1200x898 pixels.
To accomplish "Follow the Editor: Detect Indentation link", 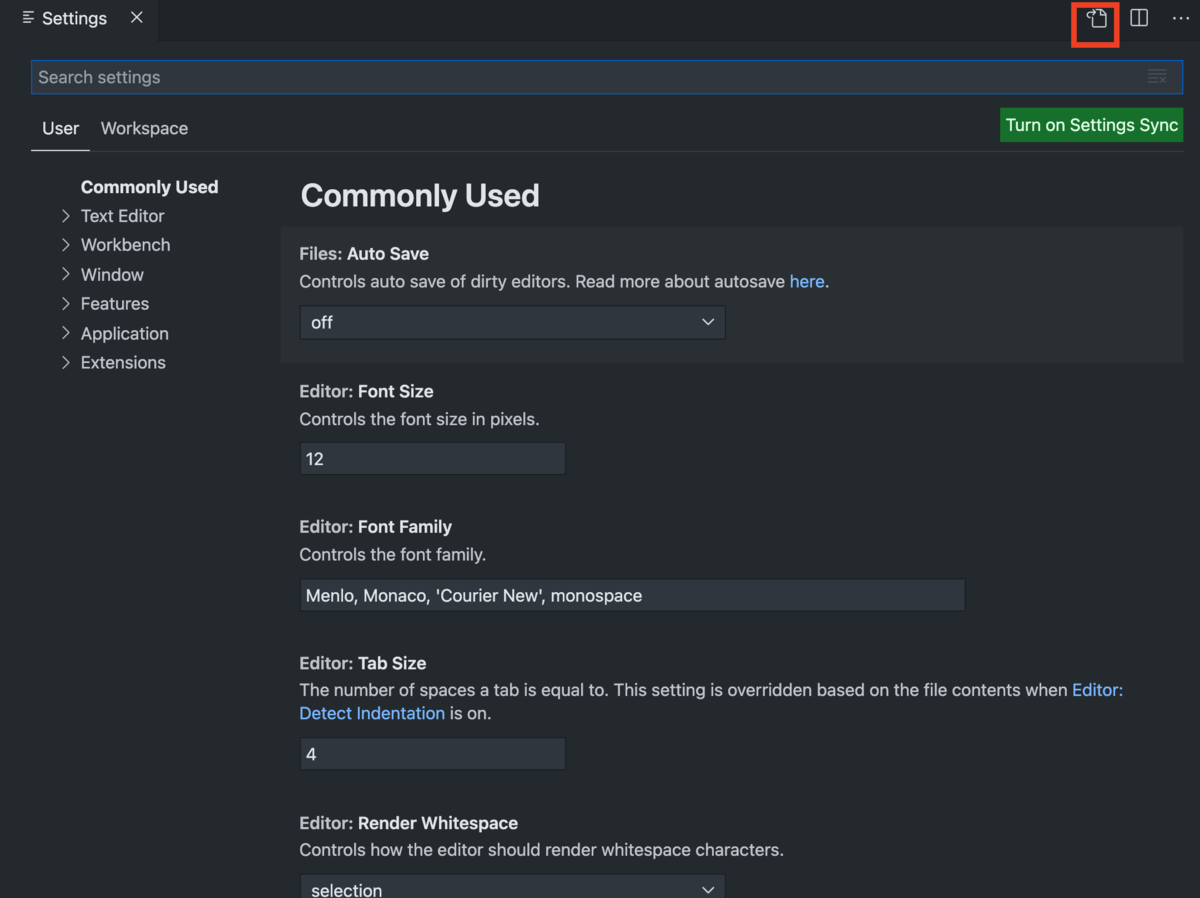I will pyautogui.click(x=372, y=713).
